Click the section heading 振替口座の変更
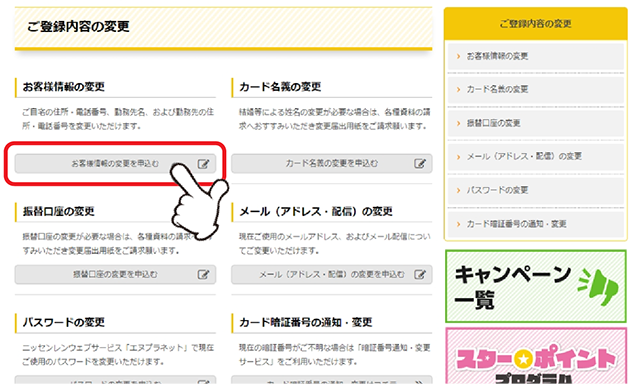Viewport: 639px width, 384px height. click(59, 212)
